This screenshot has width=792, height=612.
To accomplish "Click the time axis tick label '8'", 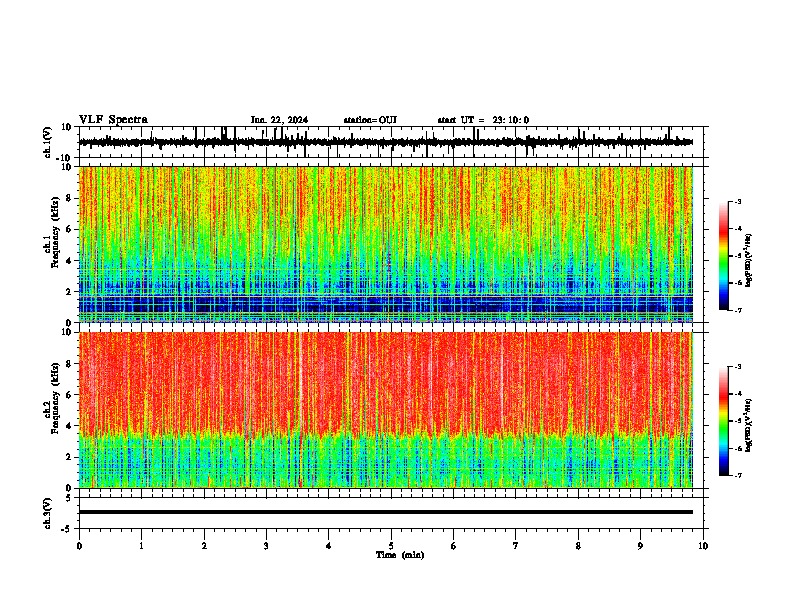I will [578, 546].
